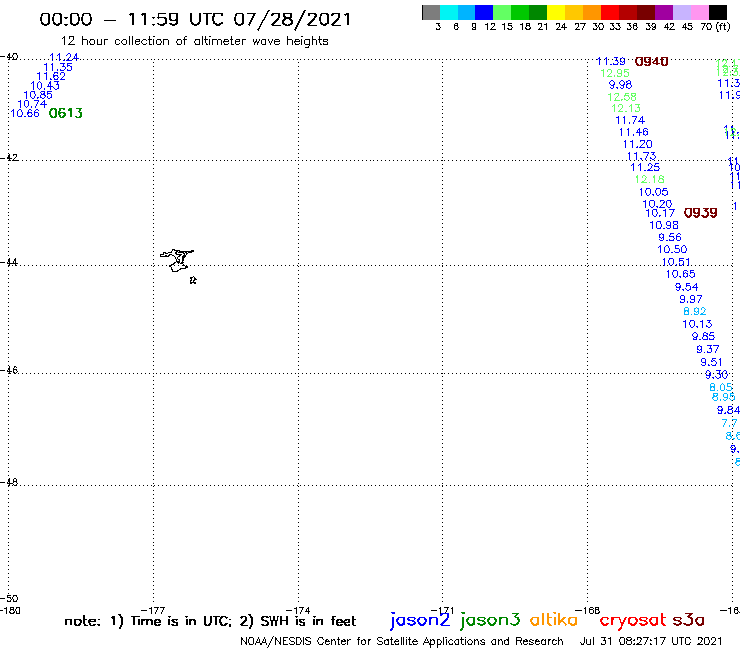Click the note about UTC and SWH
This screenshot has height=650, width=740.
point(210,621)
